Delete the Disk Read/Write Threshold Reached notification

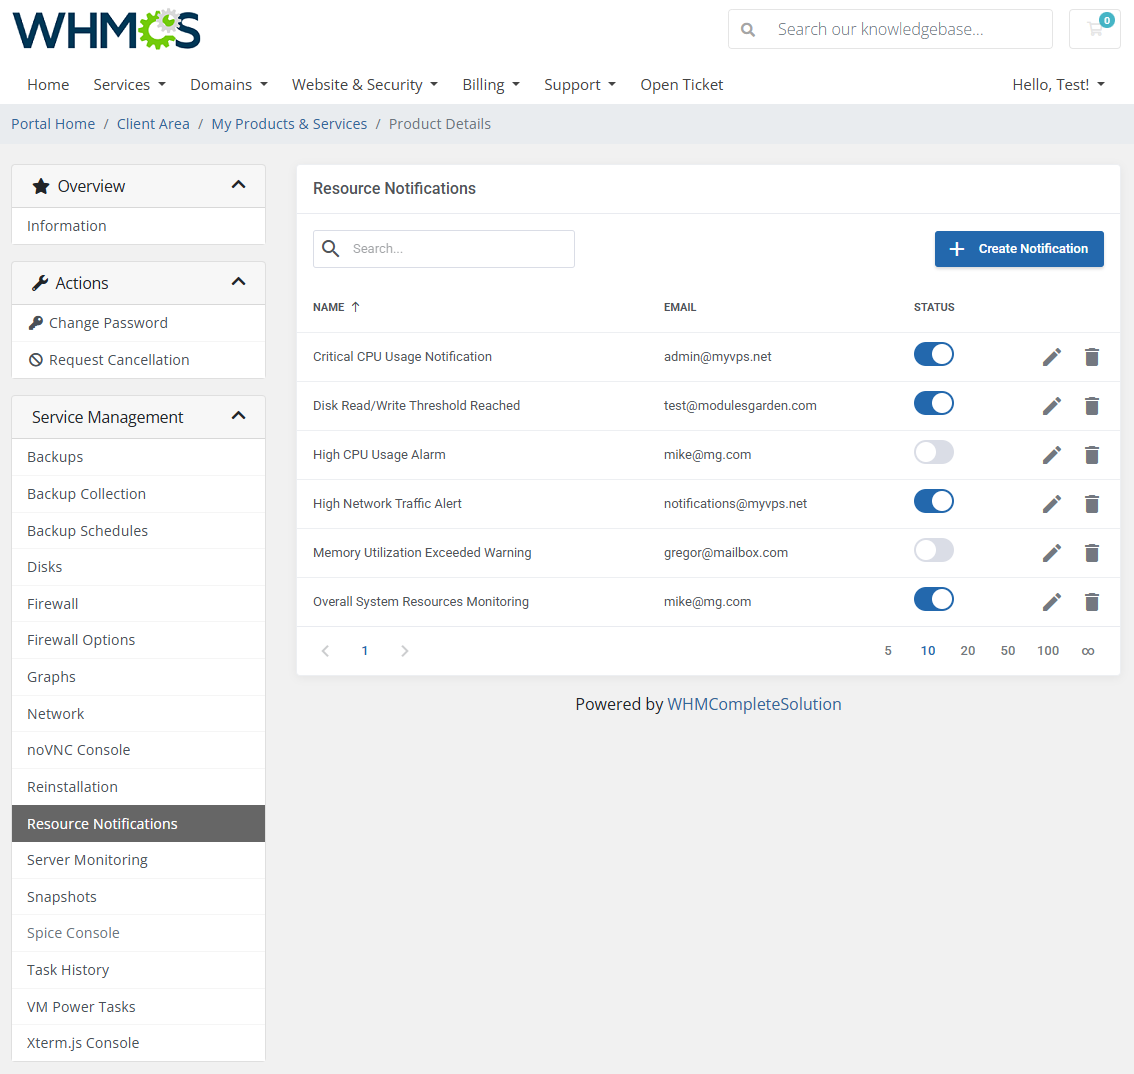(x=1091, y=406)
